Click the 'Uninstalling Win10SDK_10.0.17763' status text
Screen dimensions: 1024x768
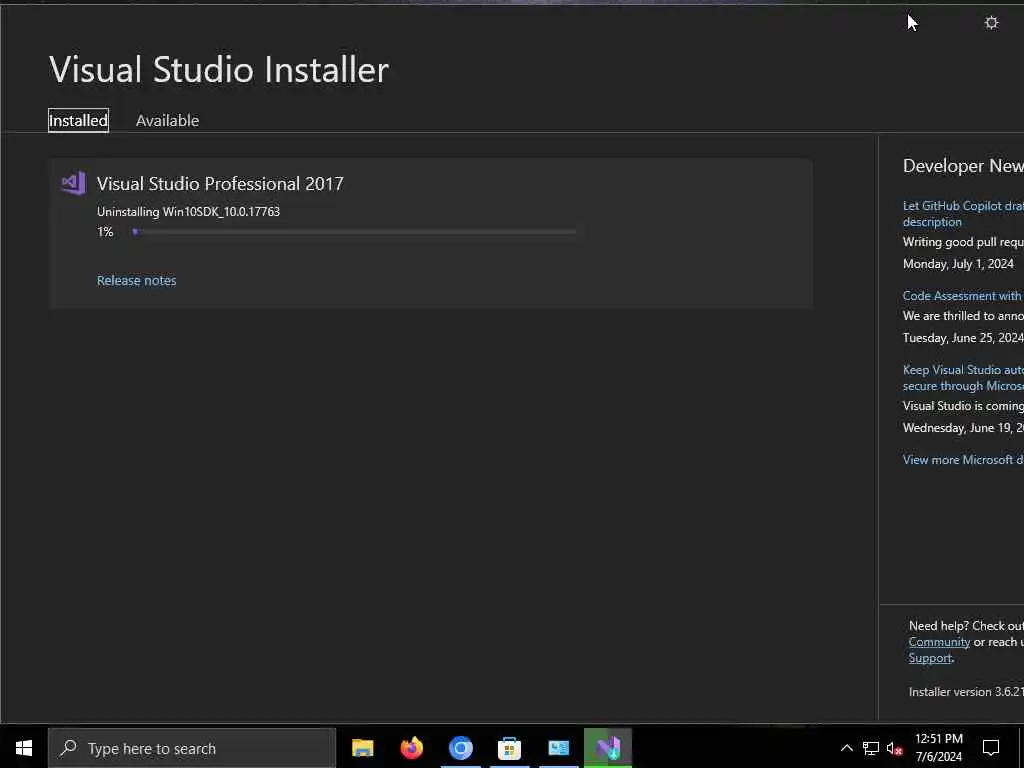(188, 212)
